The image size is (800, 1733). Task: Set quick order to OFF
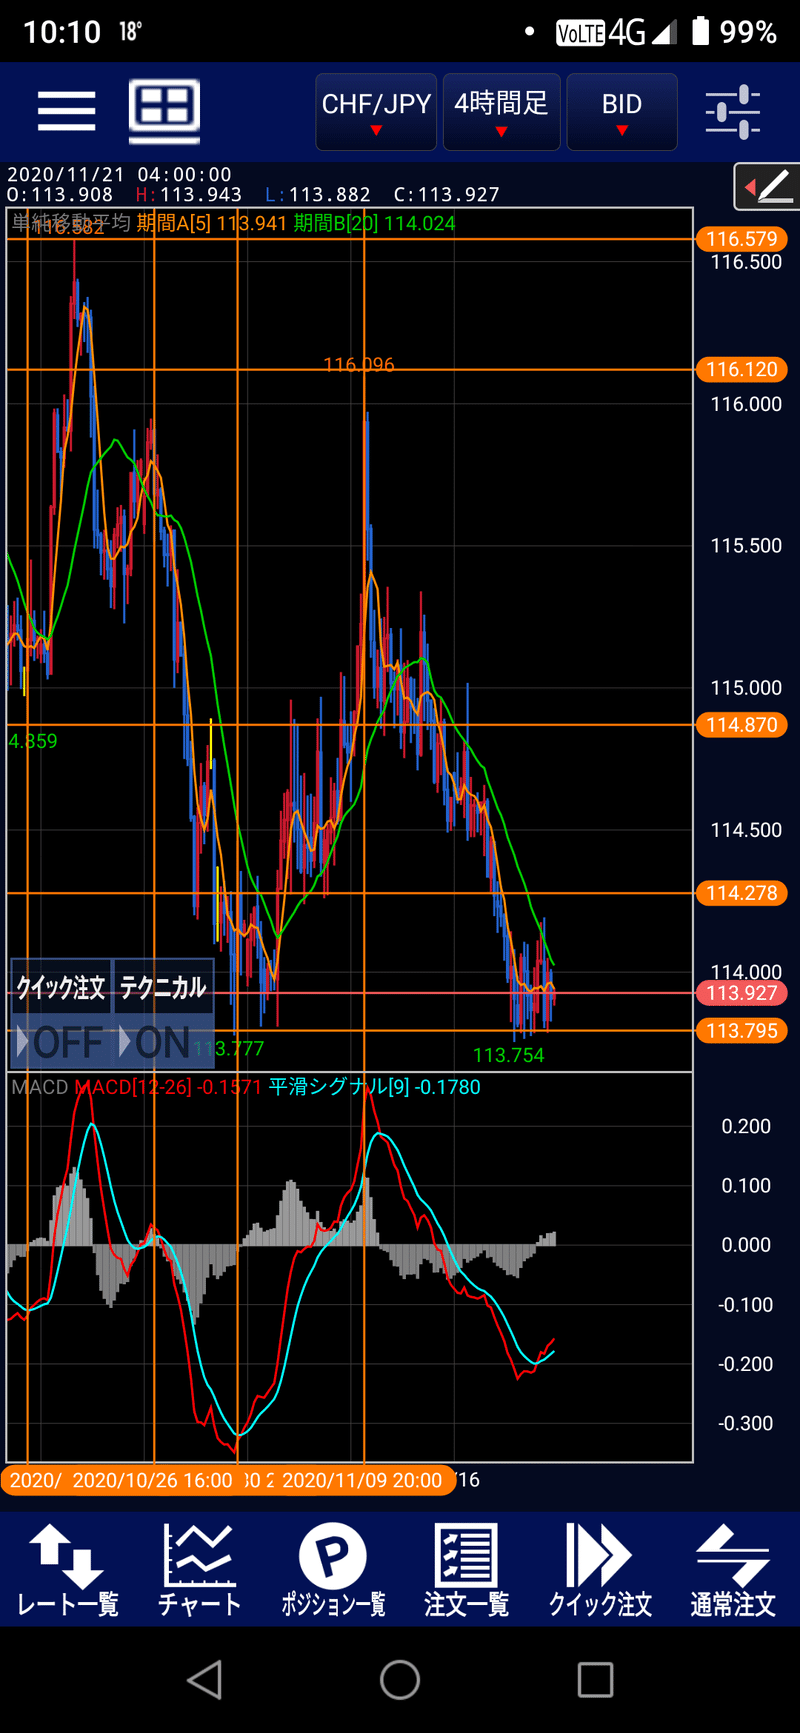click(x=61, y=1042)
